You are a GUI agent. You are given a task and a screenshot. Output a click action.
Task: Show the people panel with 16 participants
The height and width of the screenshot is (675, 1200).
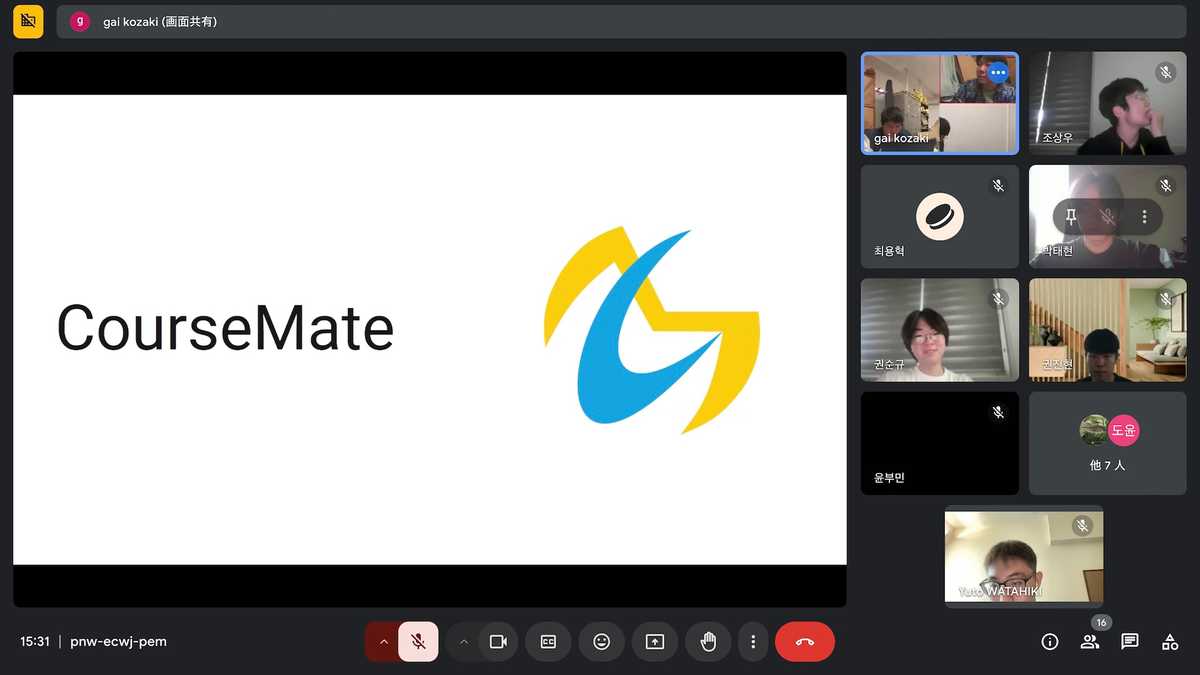[1089, 642]
